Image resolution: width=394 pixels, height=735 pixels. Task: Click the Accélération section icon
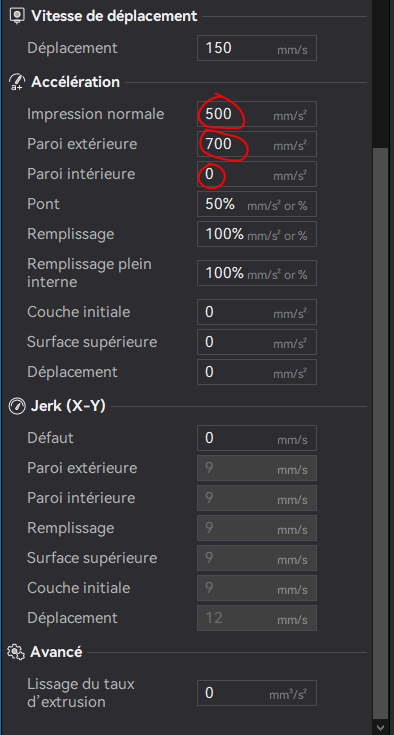pyautogui.click(x=17, y=82)
